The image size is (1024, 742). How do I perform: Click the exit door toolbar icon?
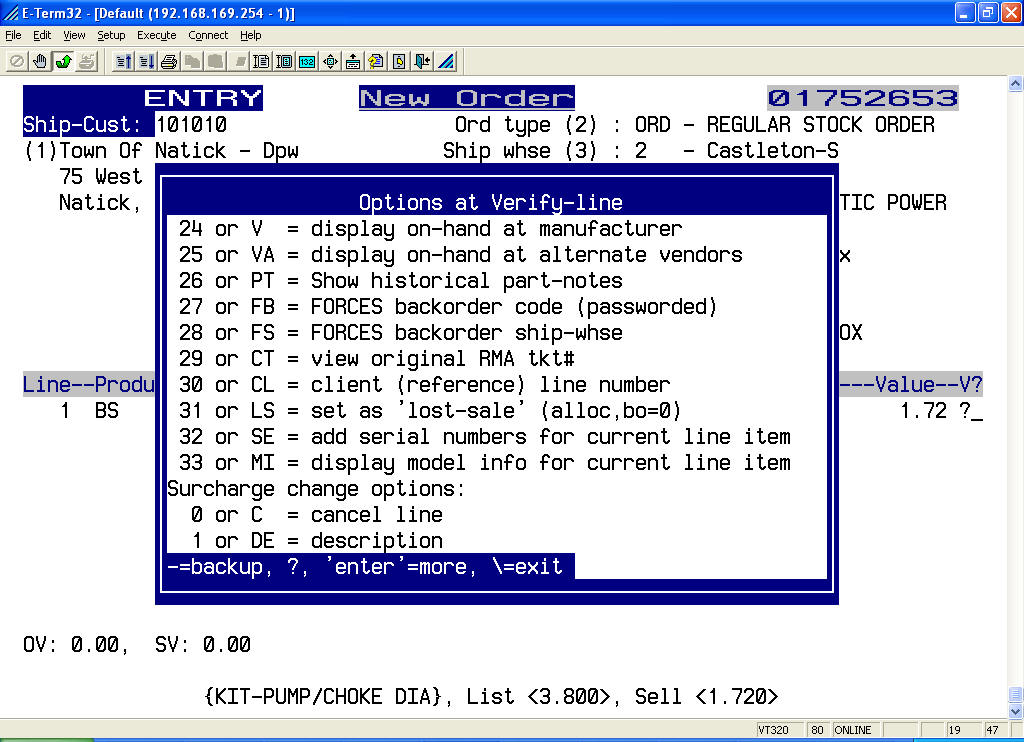click(x=423, y=61)
